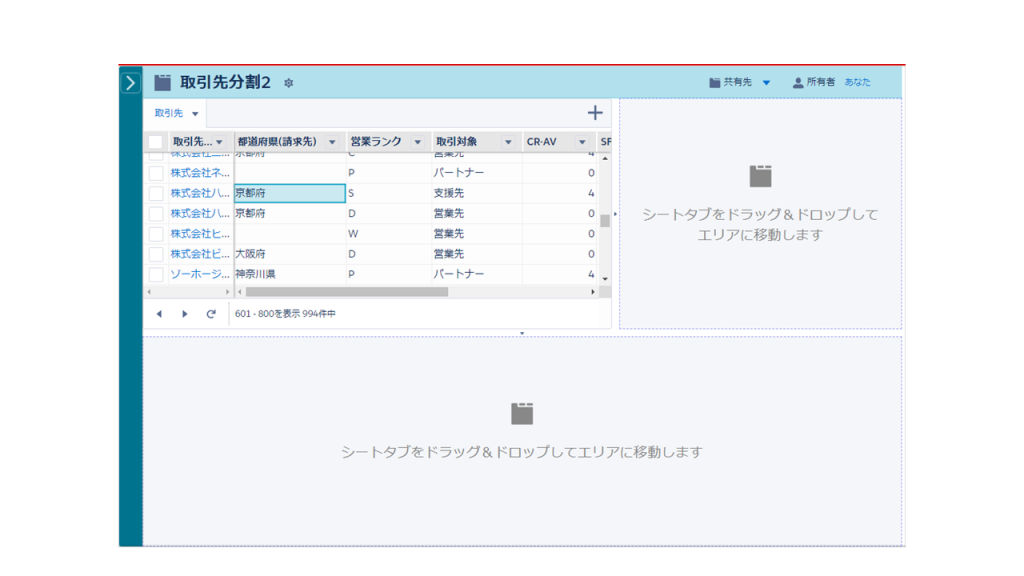Check the 株式会社ハ... row with 支援先
Screen dimensions: 1024x576
(155, 193)
